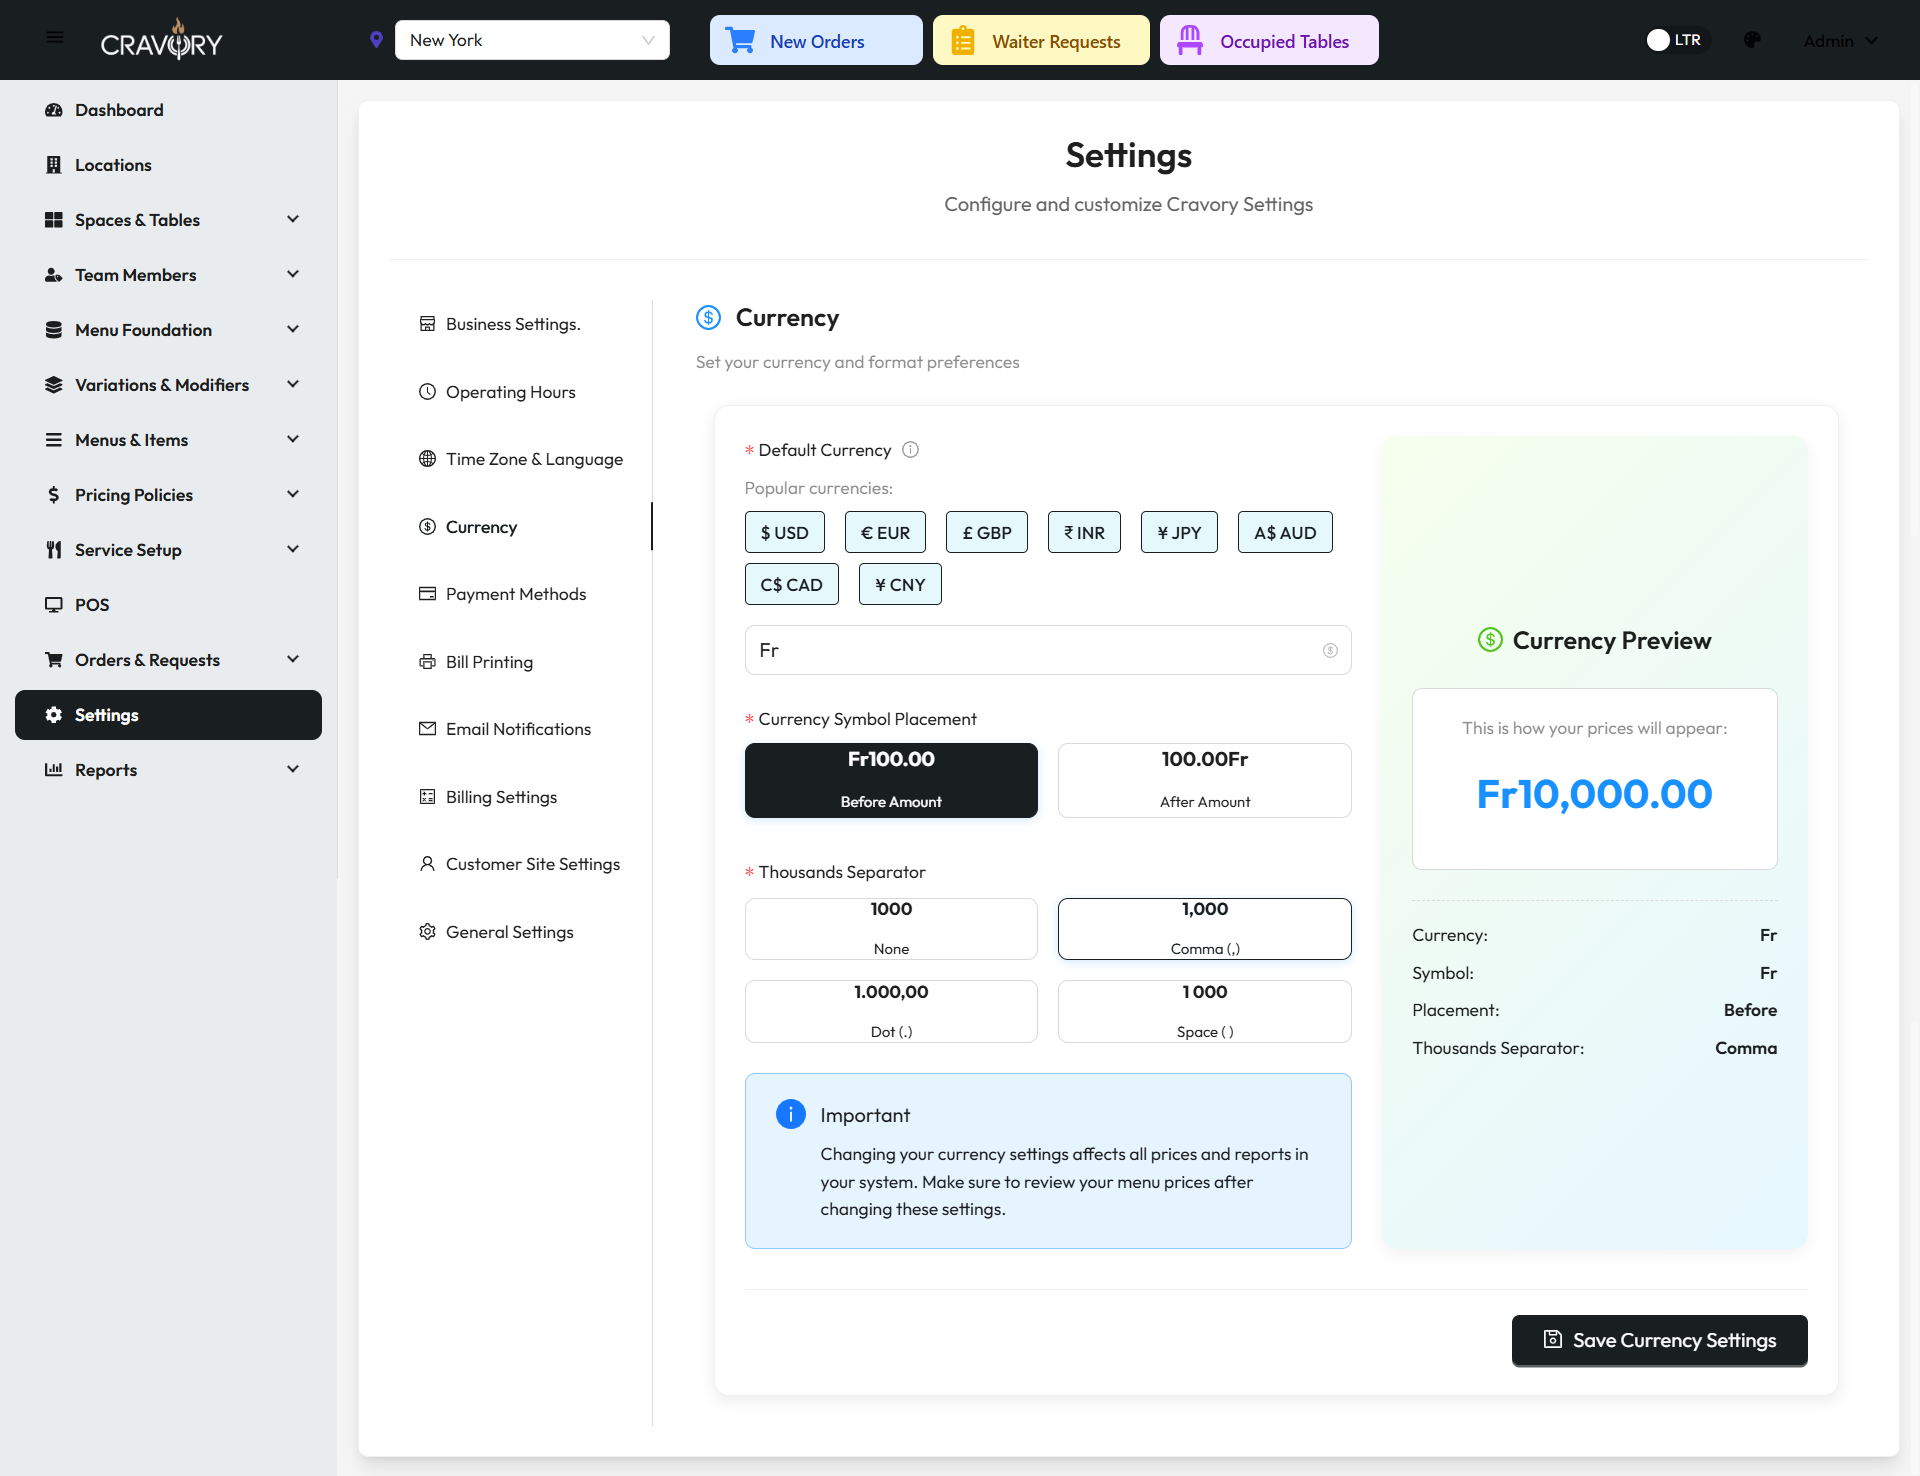Image resolution: width=1920 pixels, height=1476 pixels.
Task: Click the currency icon inside Fr field
Action: pos(1330,651)
